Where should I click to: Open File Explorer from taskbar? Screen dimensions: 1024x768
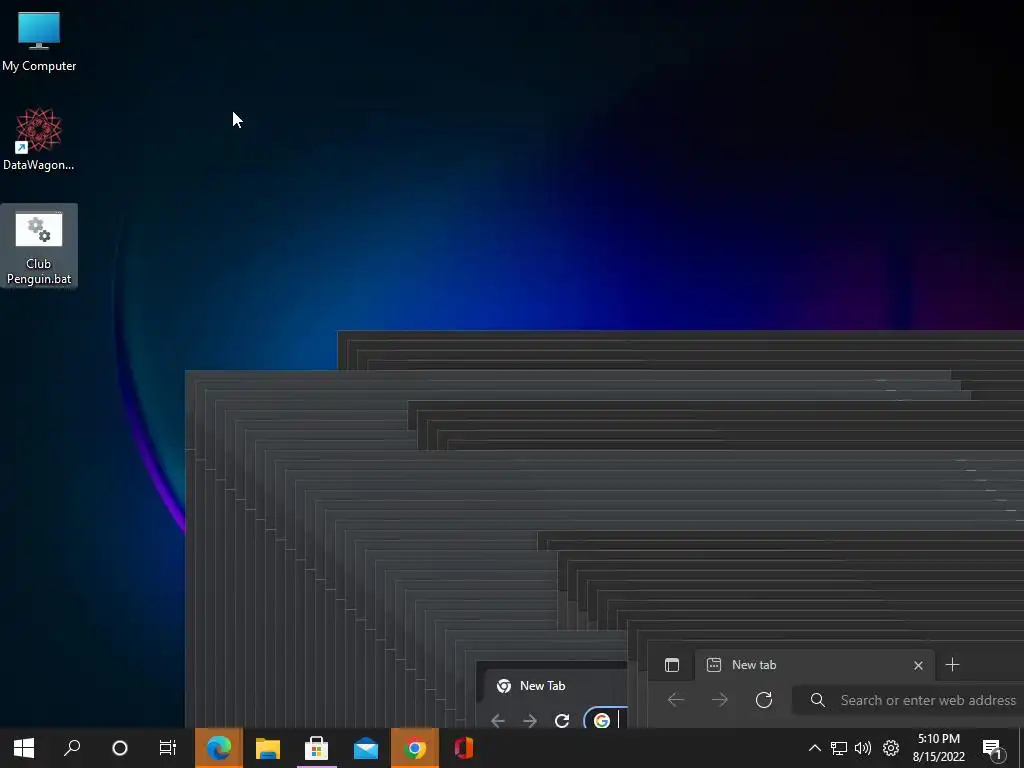(x=268, y=748)
